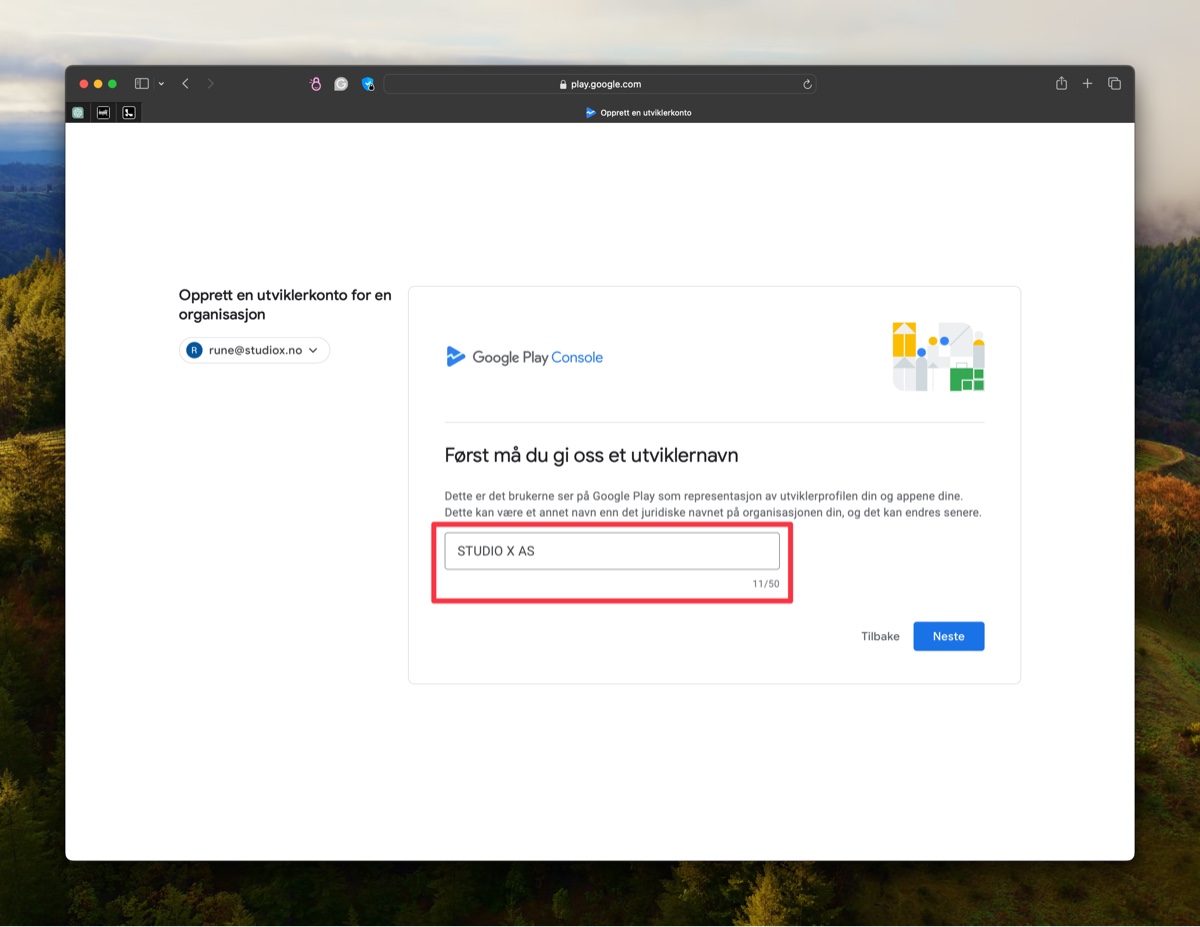
Task: Click the R avatar in account chip
Action: [x=194, y=350]
